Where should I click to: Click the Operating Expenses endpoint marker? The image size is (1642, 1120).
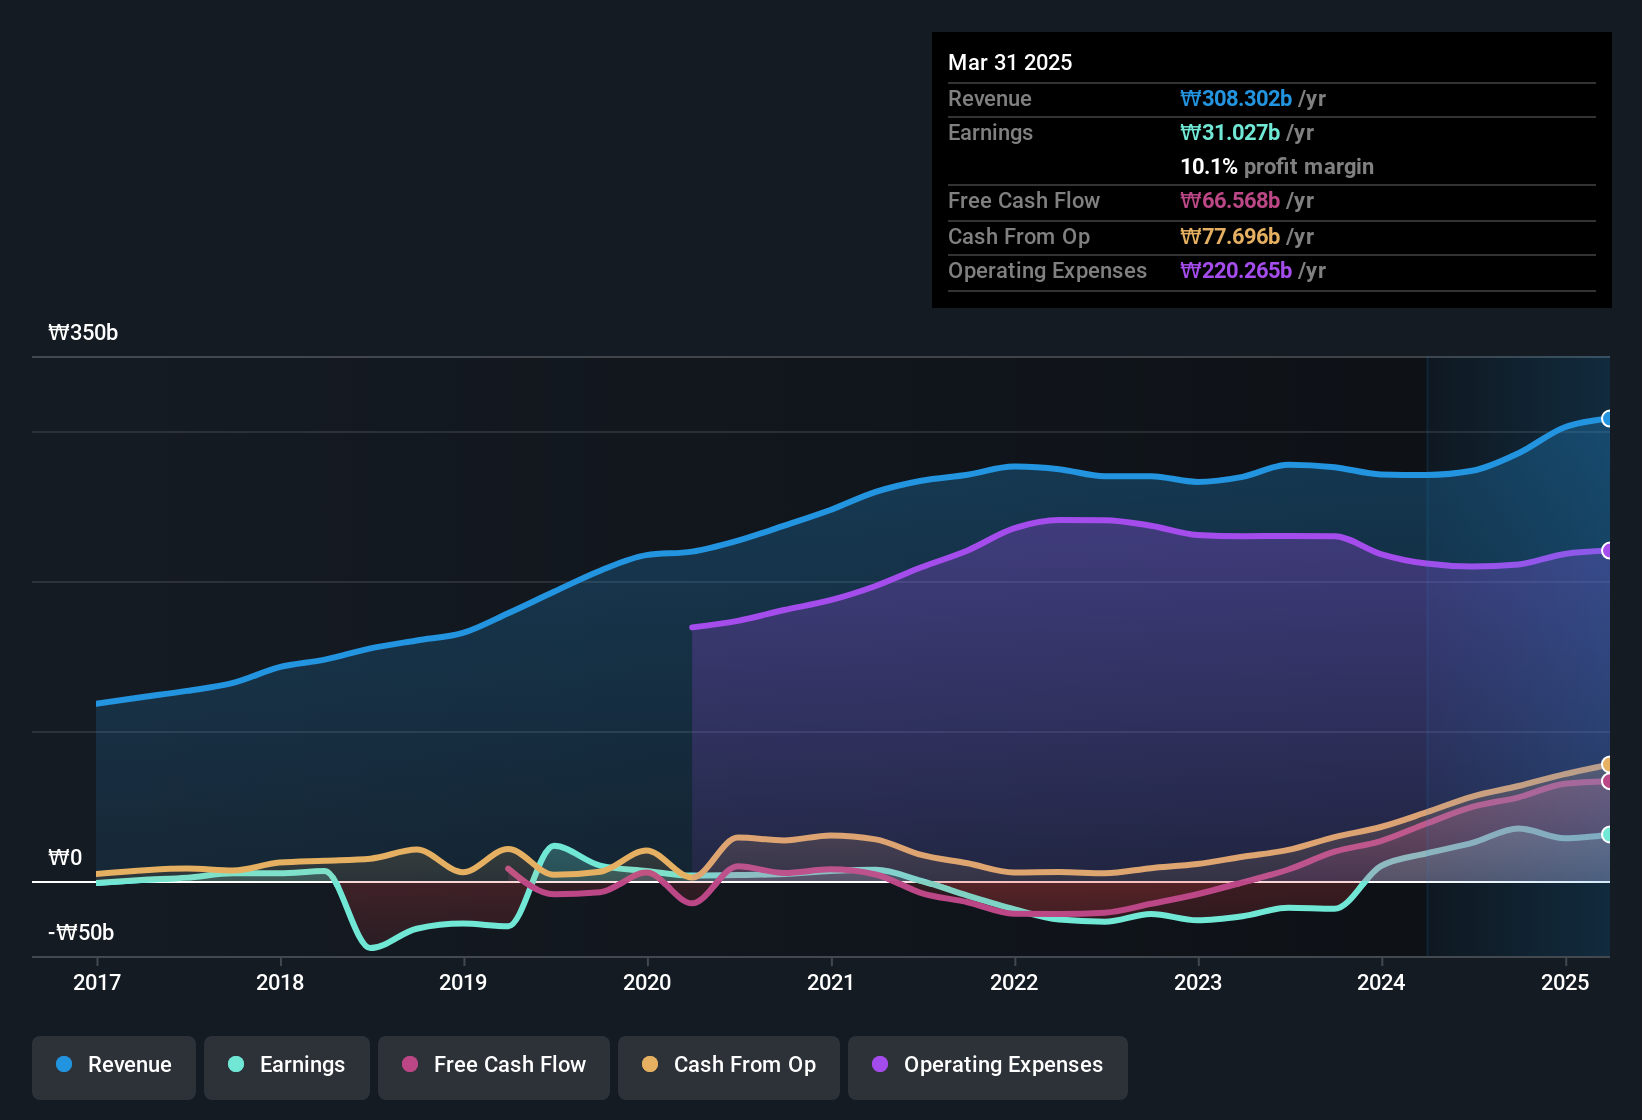pyautogui.click(x=1608, y=551)
